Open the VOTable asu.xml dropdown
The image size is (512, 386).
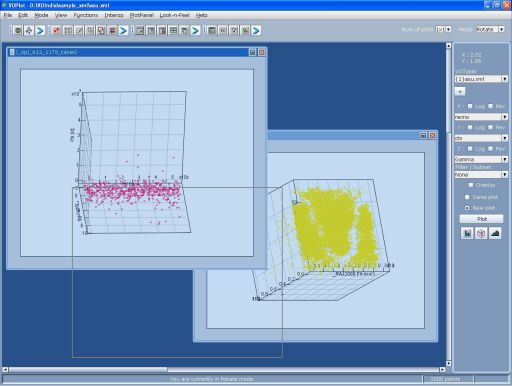tap(481, 79)
